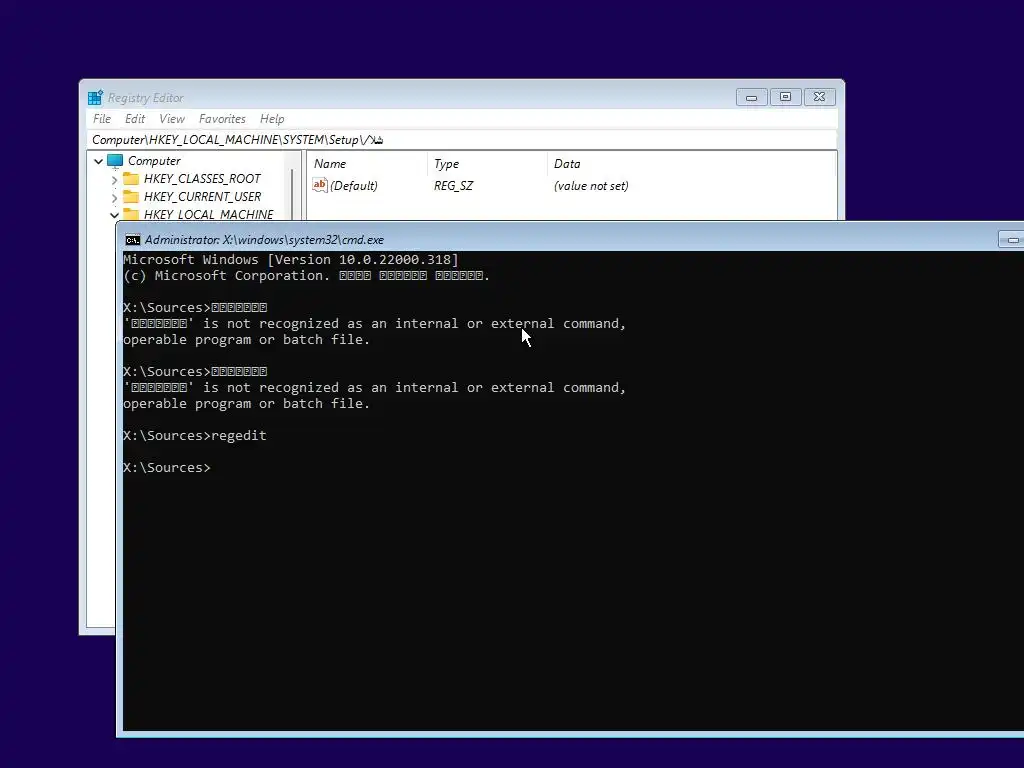Click the cmd.exe title bar icon

(x=133, y=240)
